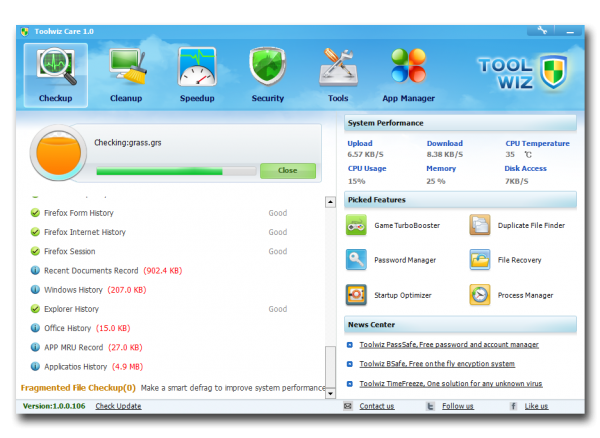
Task: Open settings via the wrench icon
Action: click(542, 30)
